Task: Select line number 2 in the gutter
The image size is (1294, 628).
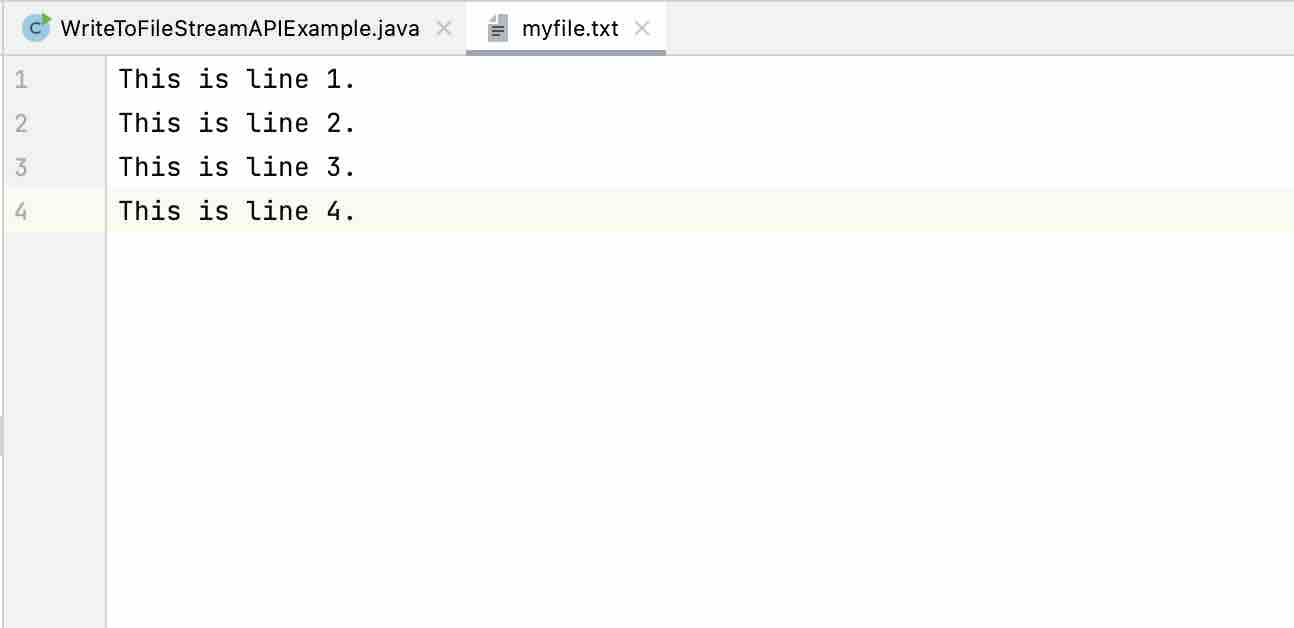Action: (20, 123)
